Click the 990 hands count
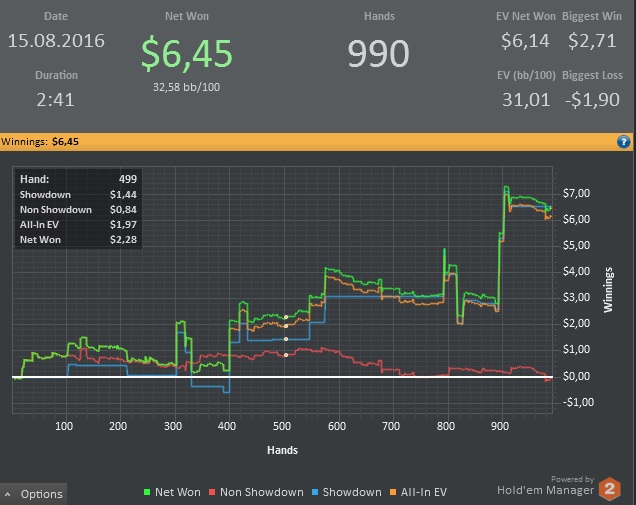The width and height of the screenshot is (636, 505). [378, 54]
